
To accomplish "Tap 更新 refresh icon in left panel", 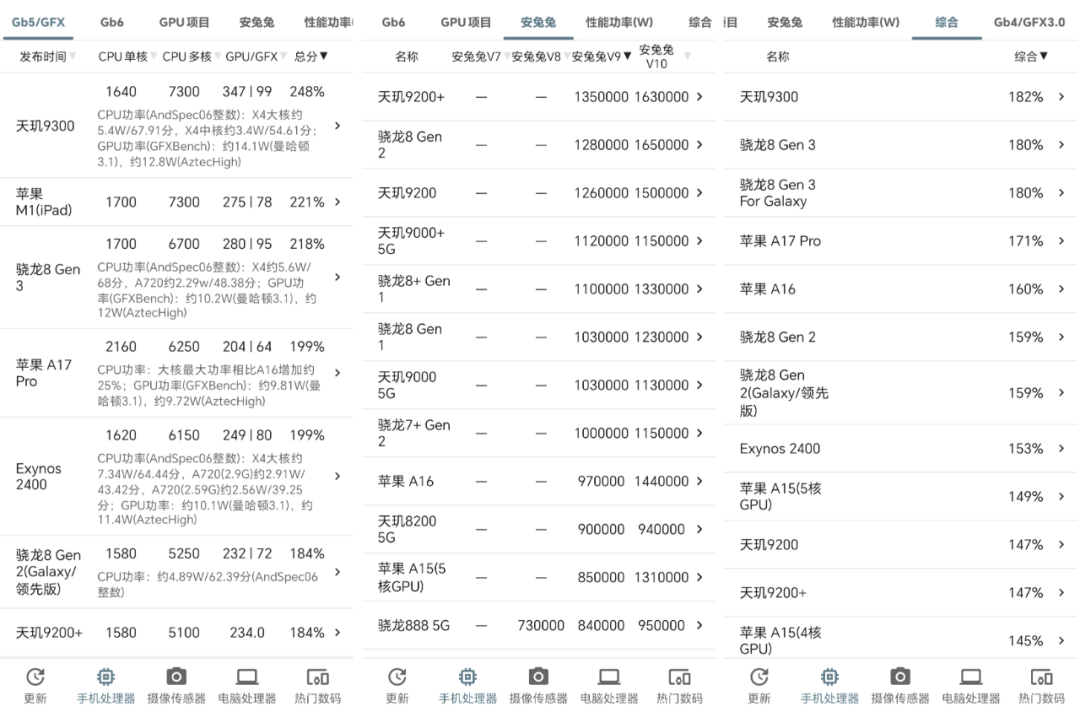I will point(35,677).
